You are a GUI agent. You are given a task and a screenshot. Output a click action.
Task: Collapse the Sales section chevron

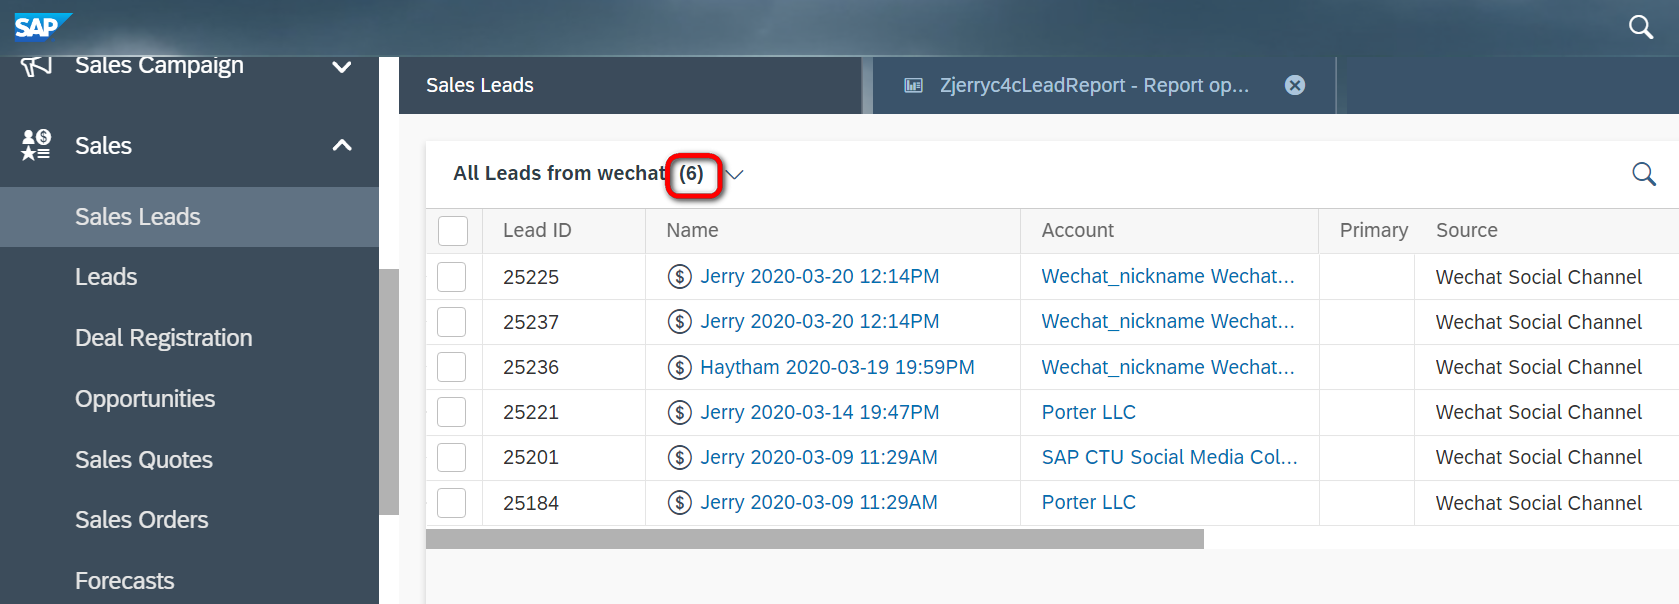point(342,146)
